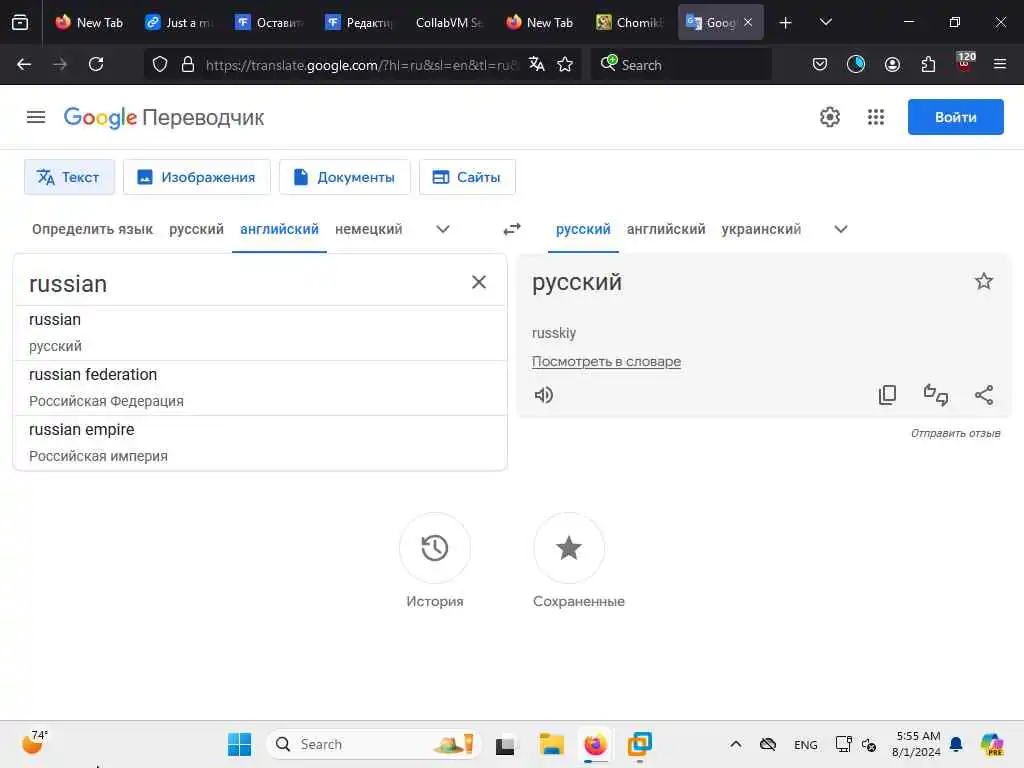Open the Google apps grid
This screenshot has height=768, width=1024.
[x=876, y=117]
